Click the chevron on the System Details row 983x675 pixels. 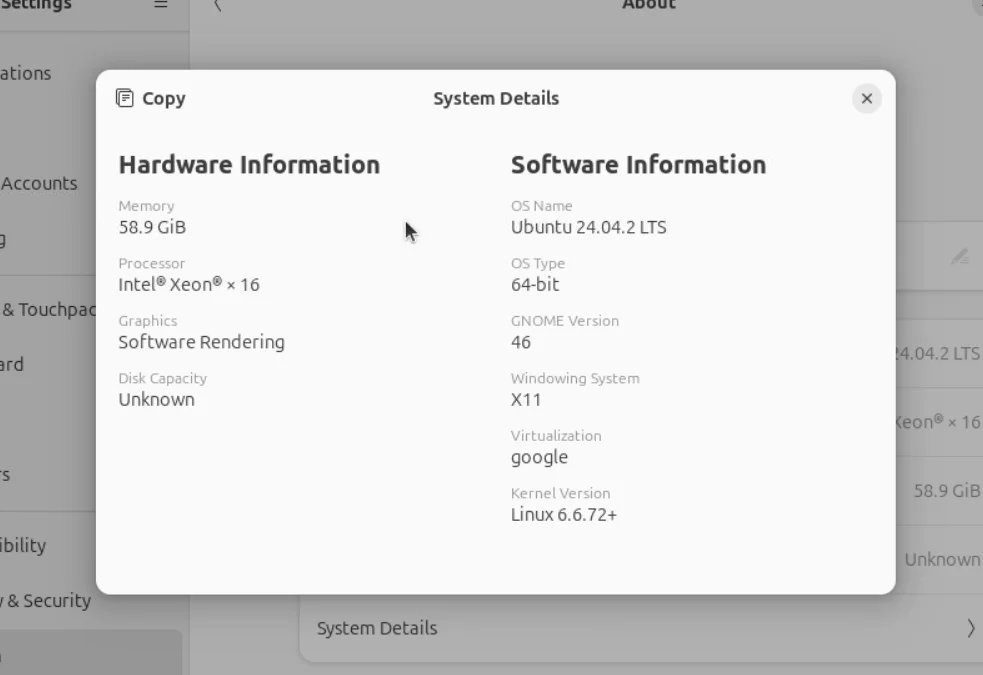click(970, 628)
